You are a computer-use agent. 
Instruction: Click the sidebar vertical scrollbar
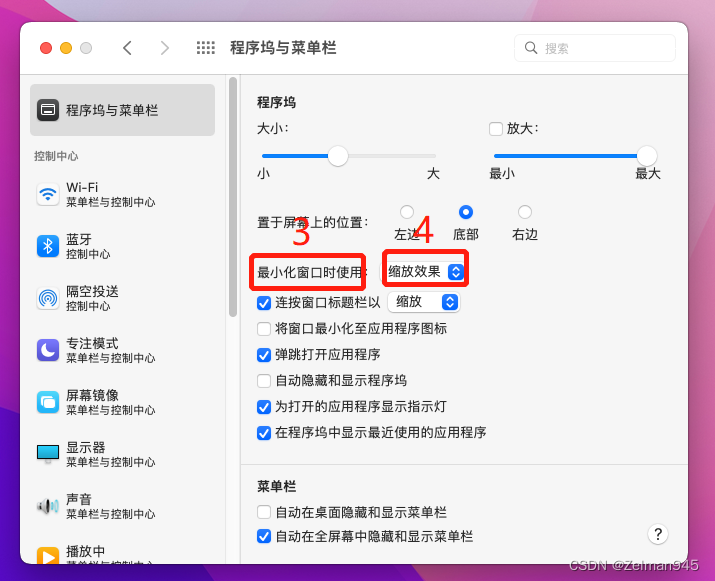click(233, 197)
